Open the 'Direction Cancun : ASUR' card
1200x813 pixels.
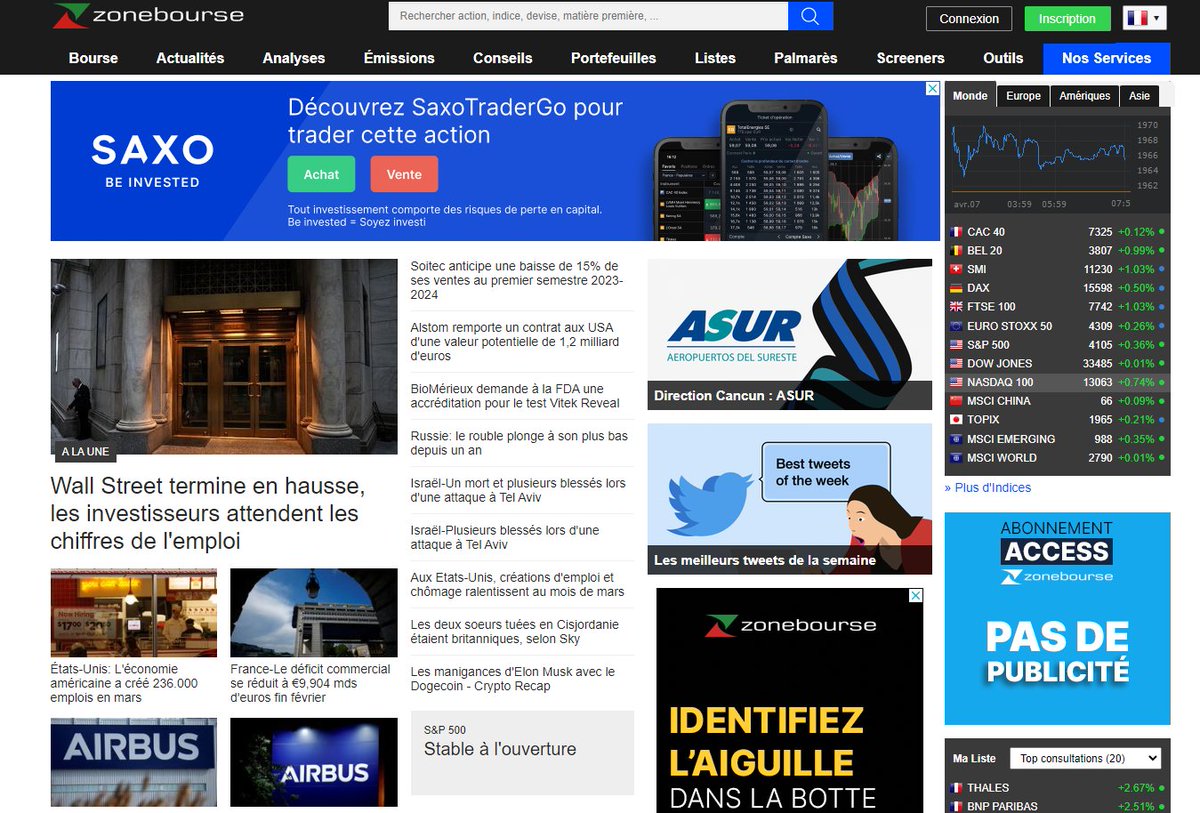tap(789, 335)
